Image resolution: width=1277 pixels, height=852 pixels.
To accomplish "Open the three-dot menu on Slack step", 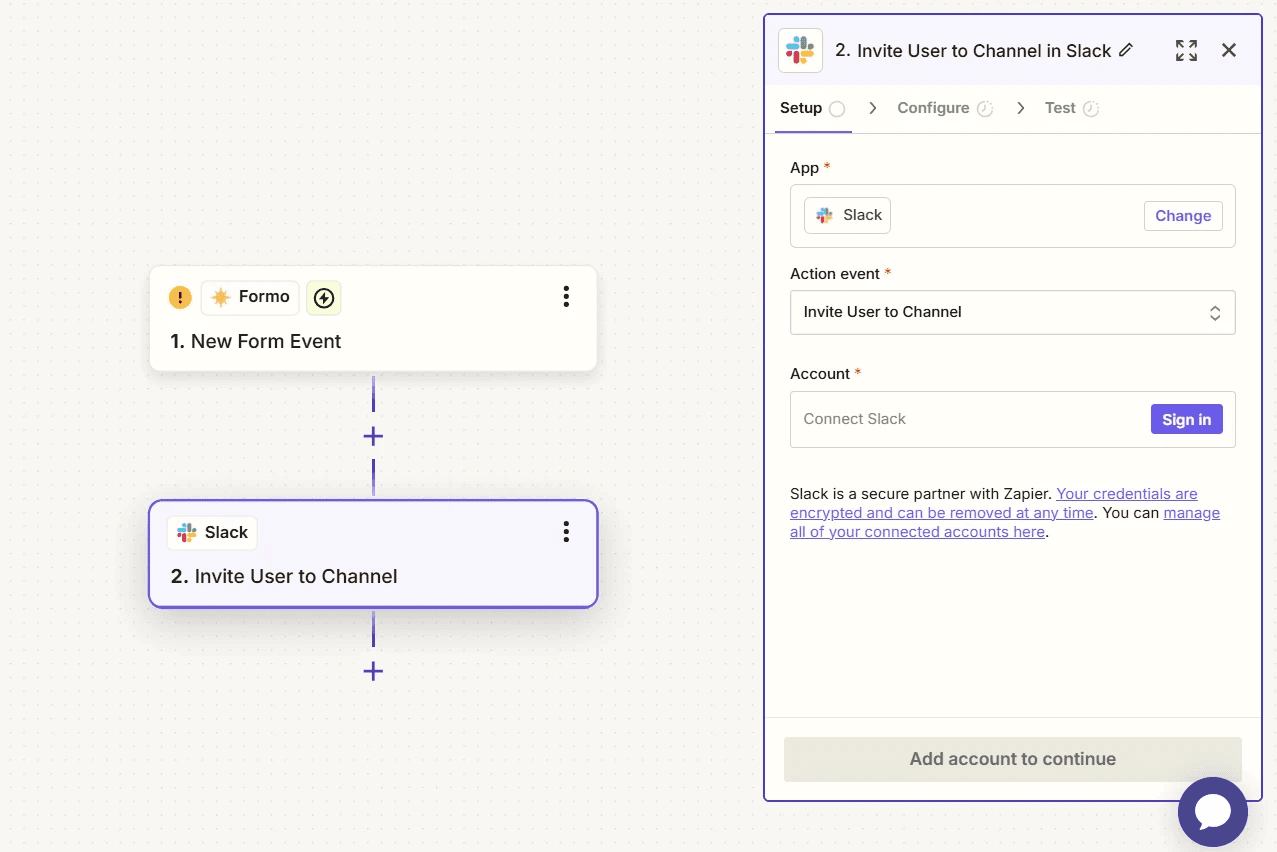I will (x=566, y=532).
